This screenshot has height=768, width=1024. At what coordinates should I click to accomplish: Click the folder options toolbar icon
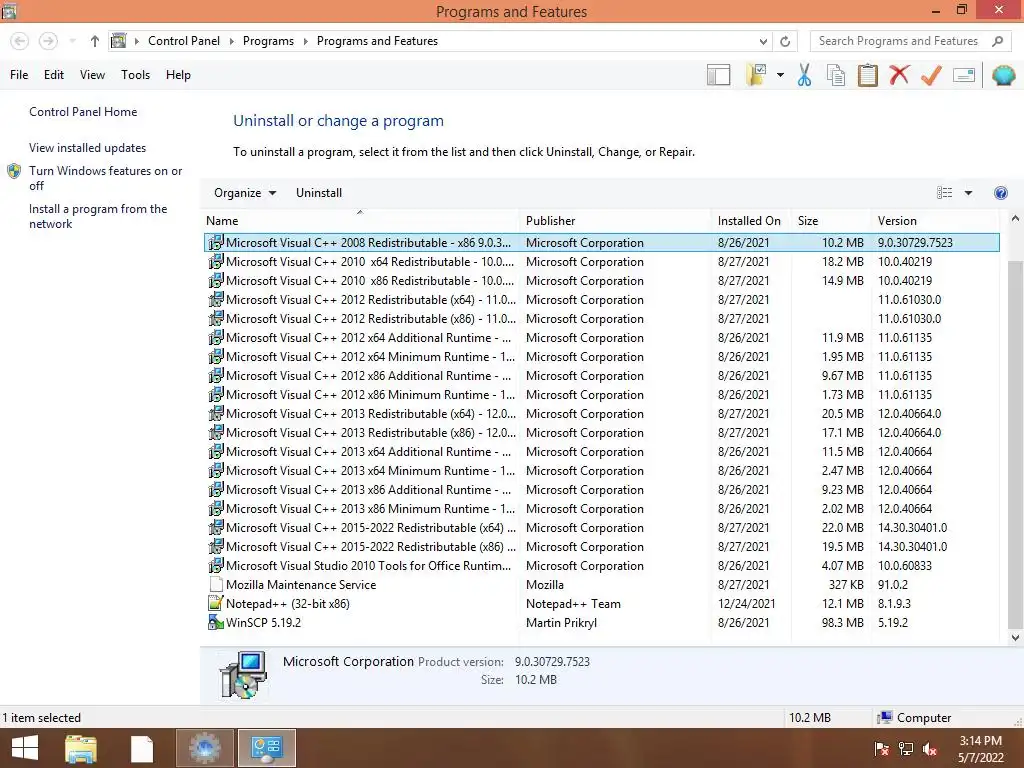[x=756, y=74]
